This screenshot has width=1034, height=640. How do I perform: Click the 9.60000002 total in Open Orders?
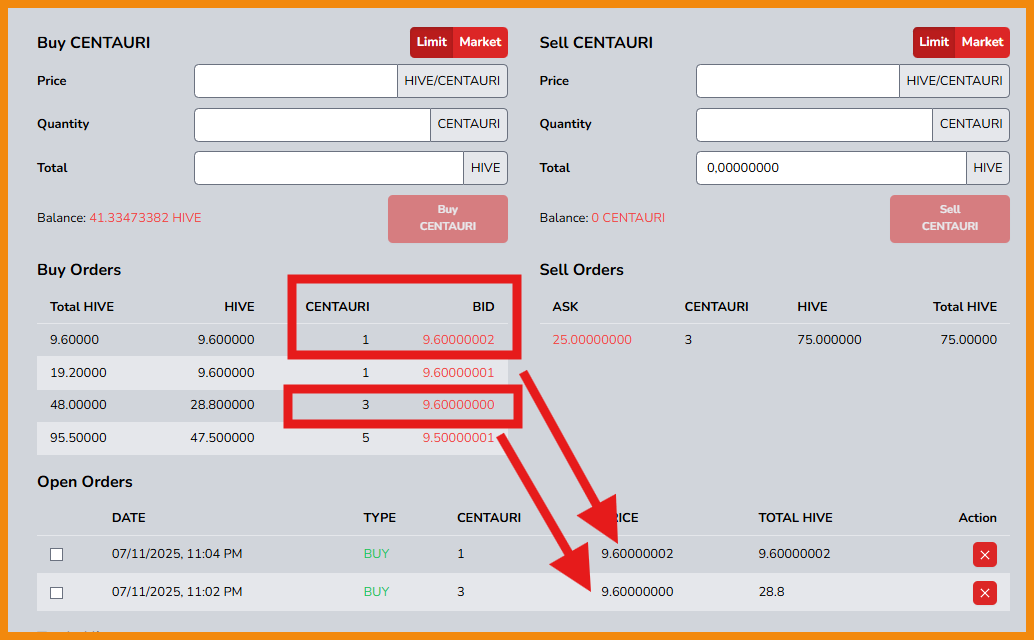[794, 554]
